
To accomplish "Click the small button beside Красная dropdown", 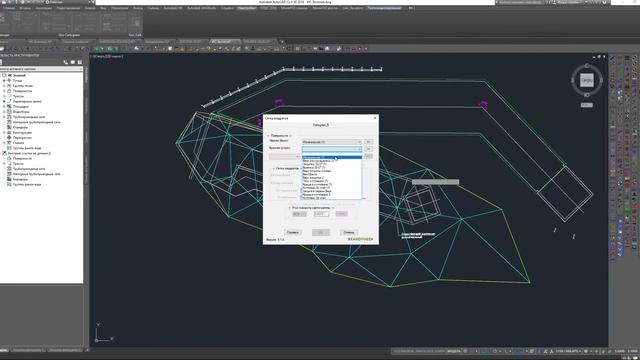I will [368, 149].
